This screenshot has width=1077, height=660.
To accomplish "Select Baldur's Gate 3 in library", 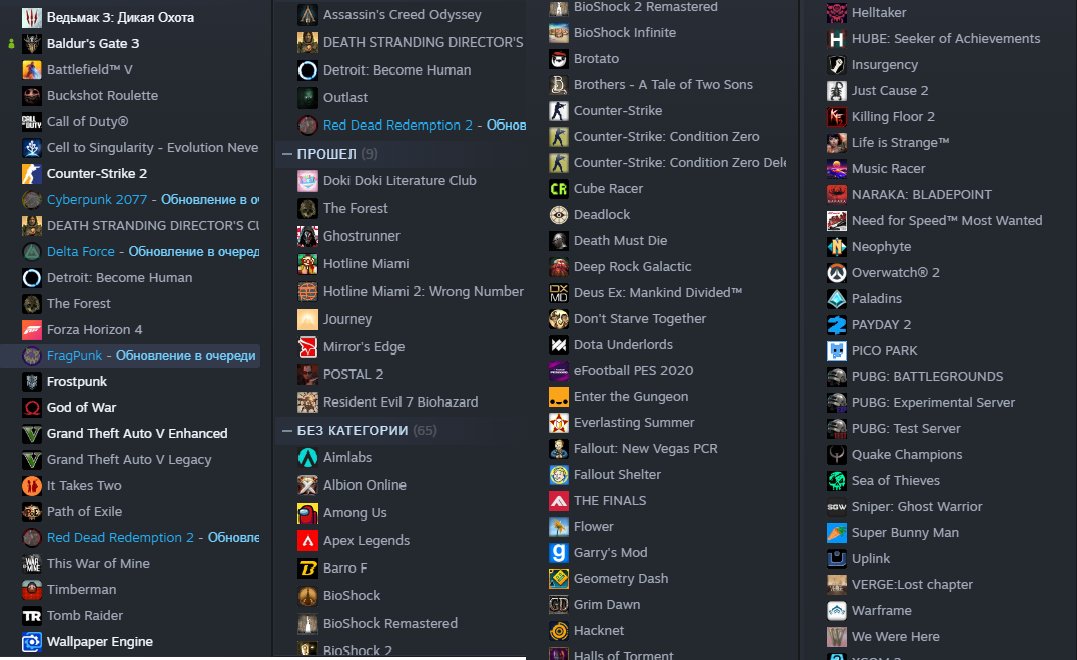I will [x=93, y=43].
